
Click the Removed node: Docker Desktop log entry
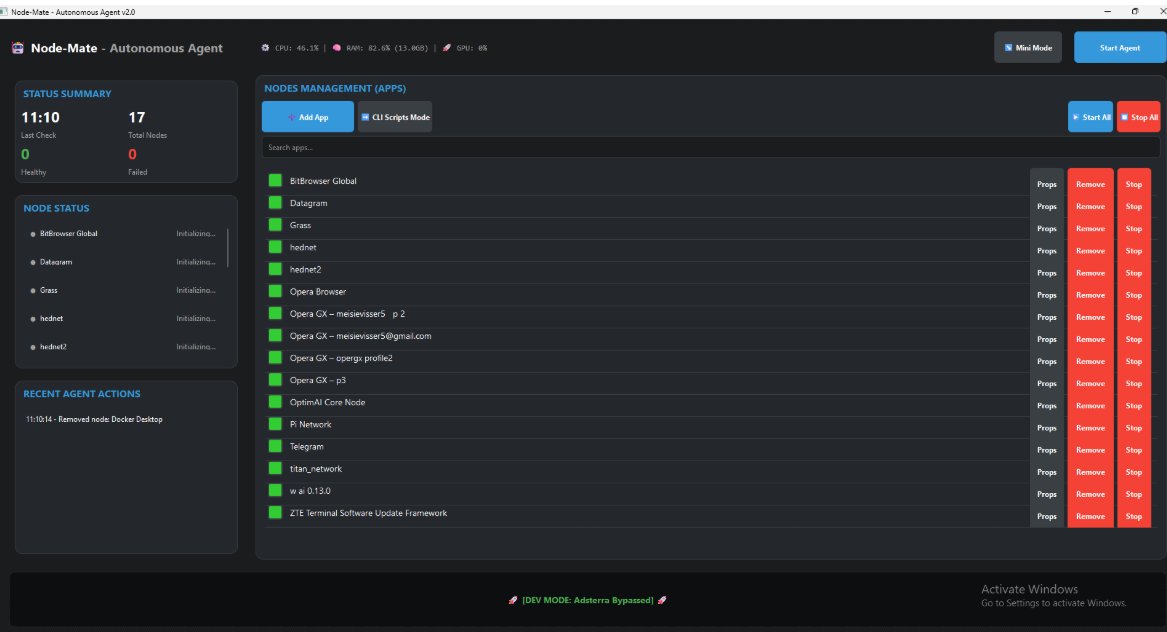pos(94,419)
